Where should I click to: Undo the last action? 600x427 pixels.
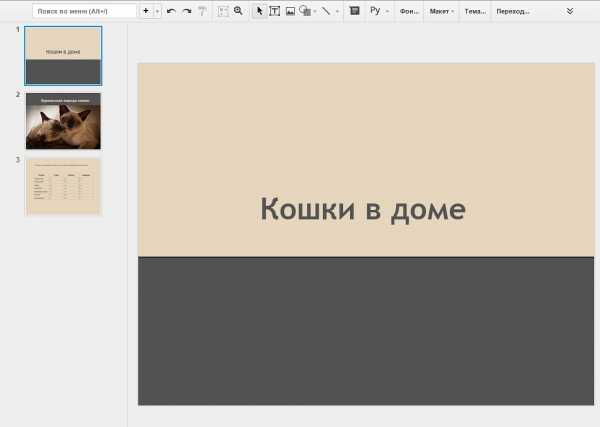click(x=171, y=11)
